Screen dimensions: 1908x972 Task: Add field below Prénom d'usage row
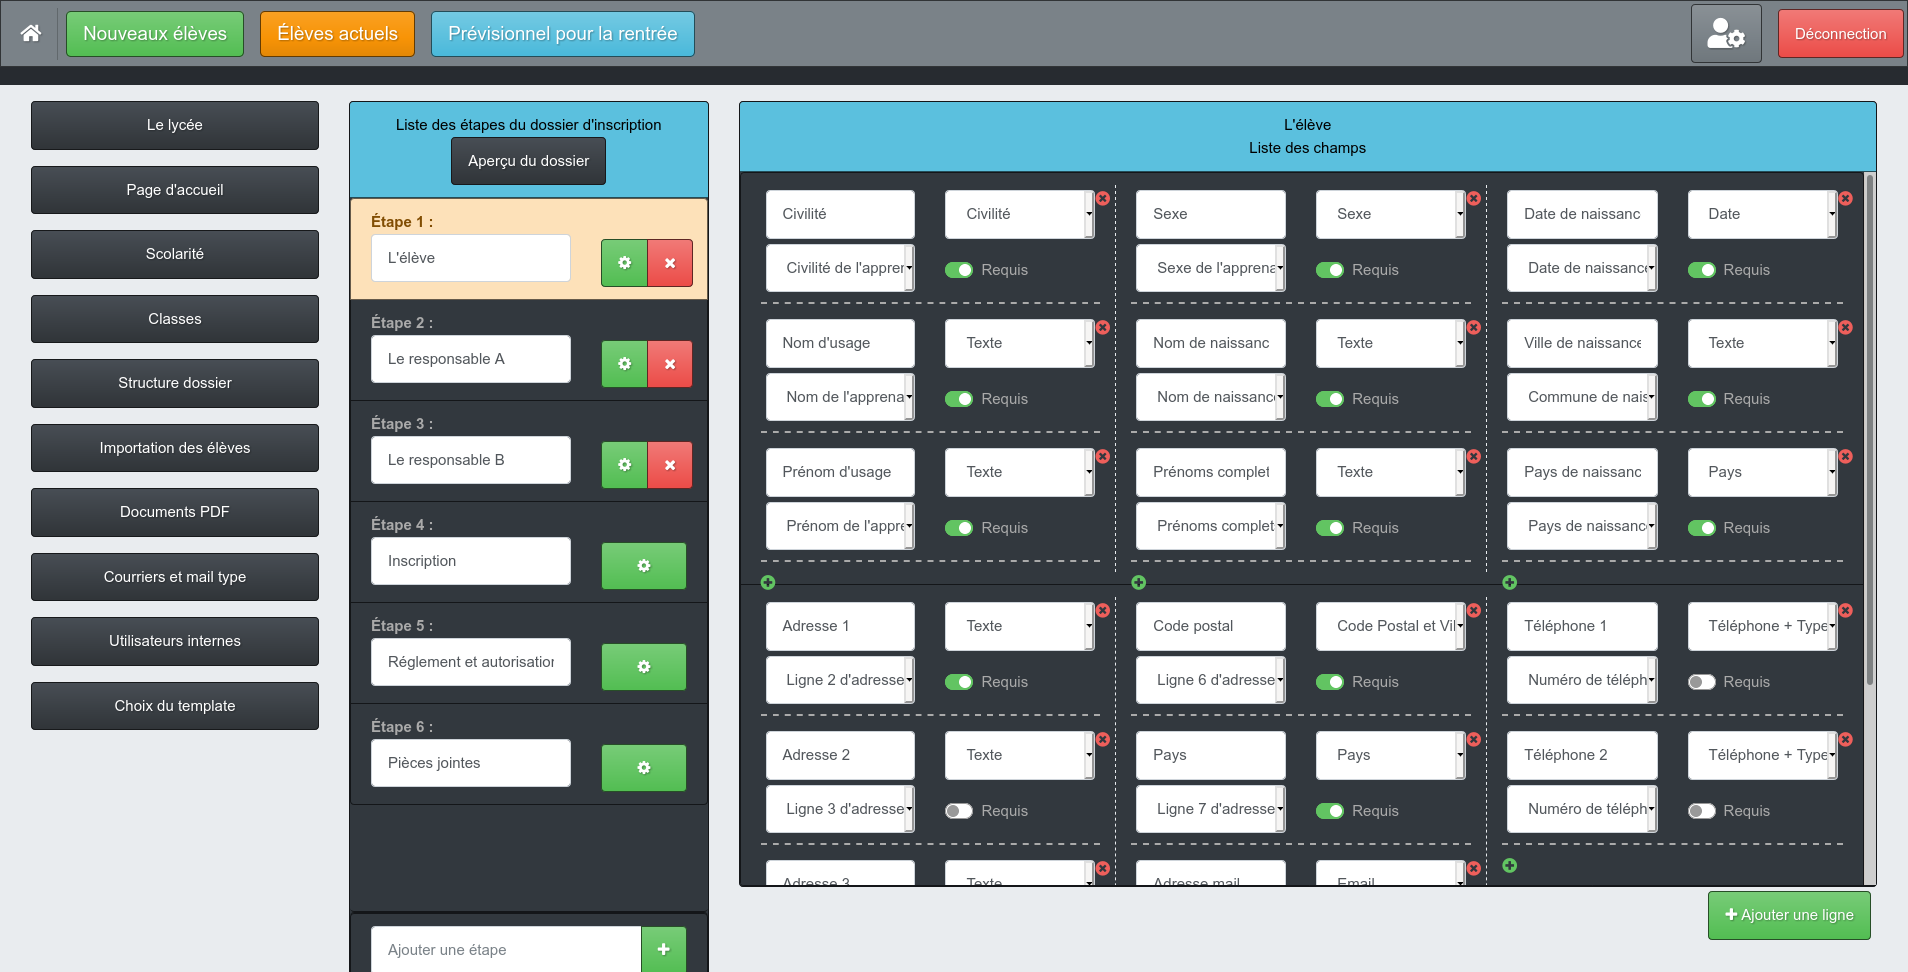(768, 582)
